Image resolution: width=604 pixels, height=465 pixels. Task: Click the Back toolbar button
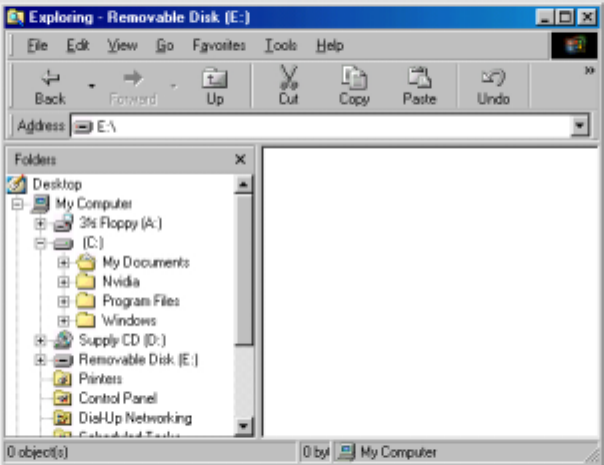click(50, 87)
